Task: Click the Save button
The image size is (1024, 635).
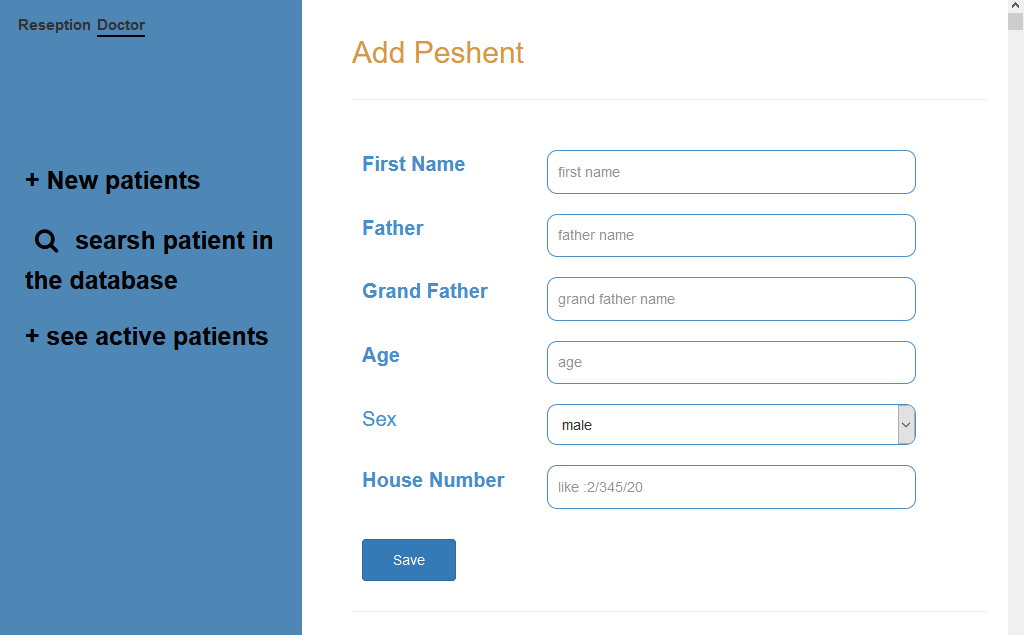Action: pyautogui.click(x=408, y=559)
